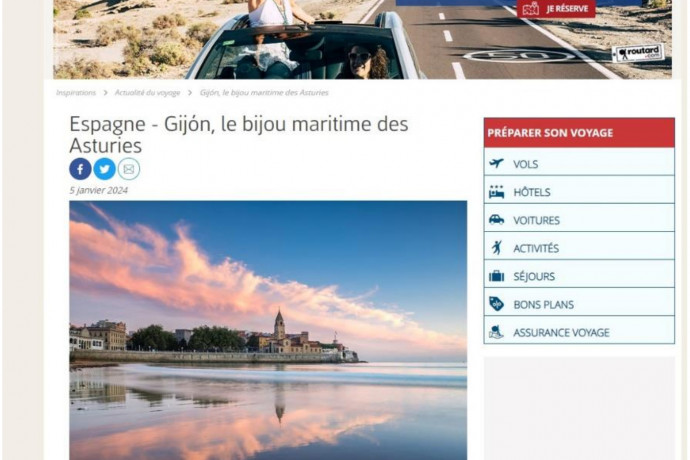Screen dimensions: 690x460
Task: Click the Préparer son voyage header
Action: click(579, 132)
